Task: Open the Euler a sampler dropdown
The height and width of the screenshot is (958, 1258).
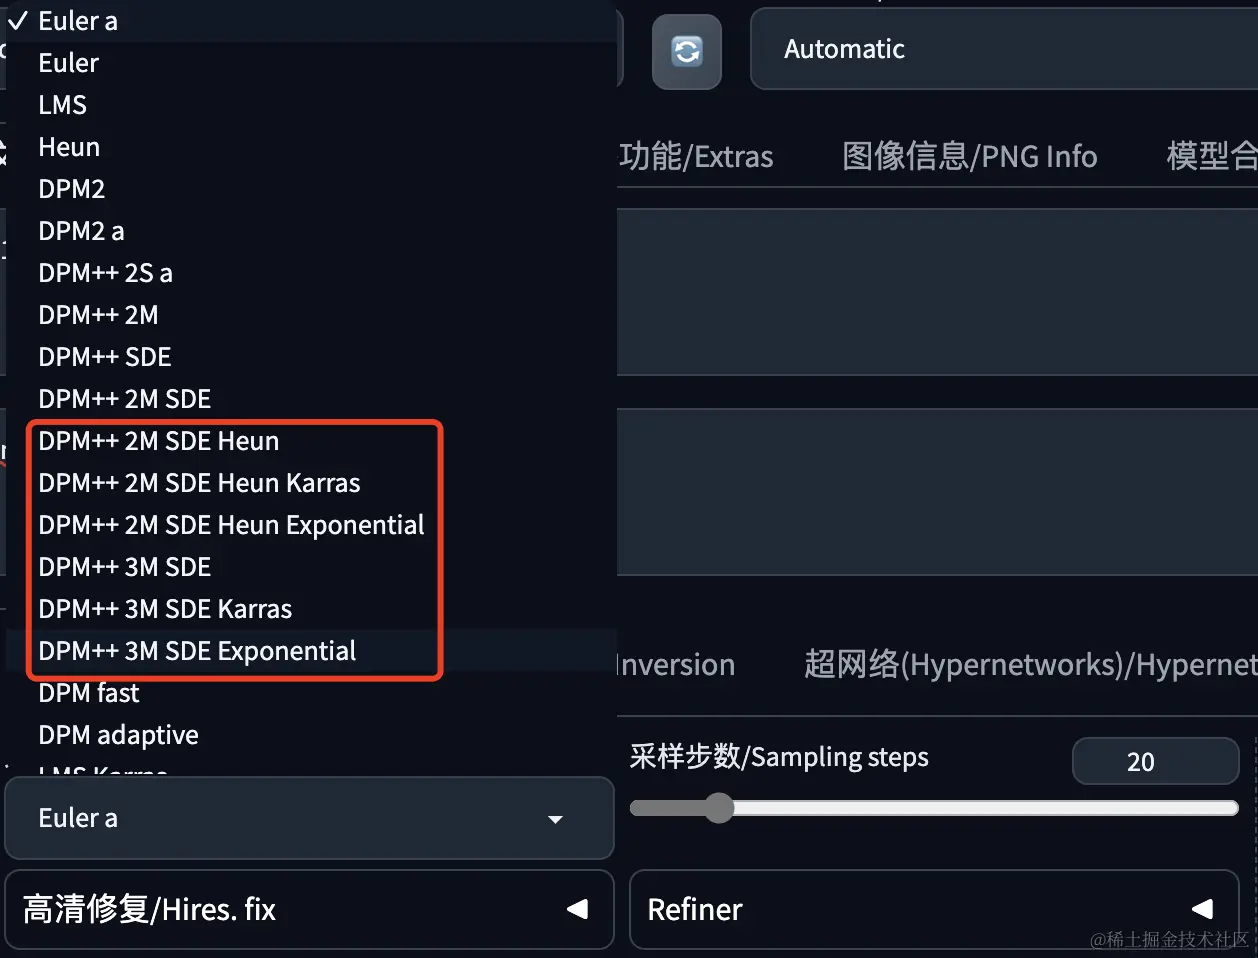Action: (x=310, y=817)
